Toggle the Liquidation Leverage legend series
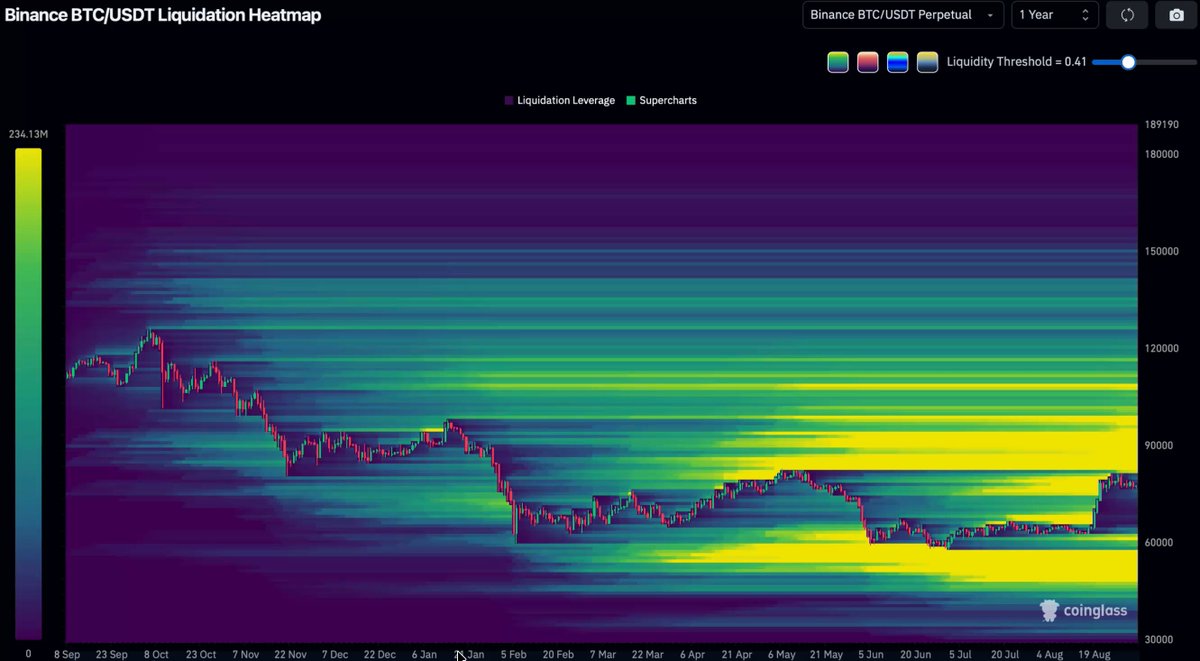Screen dimensions: 1200x661 click(560, 101)
